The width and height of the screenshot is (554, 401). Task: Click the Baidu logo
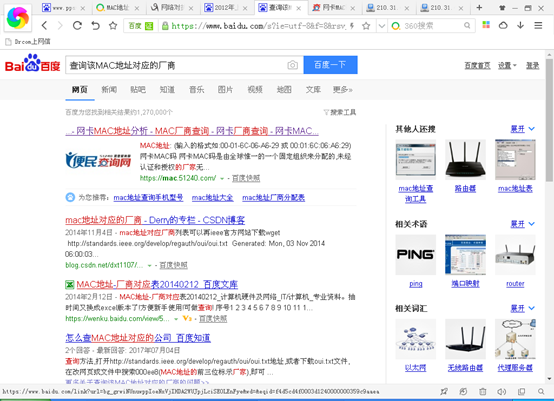(x=33, y=64)
